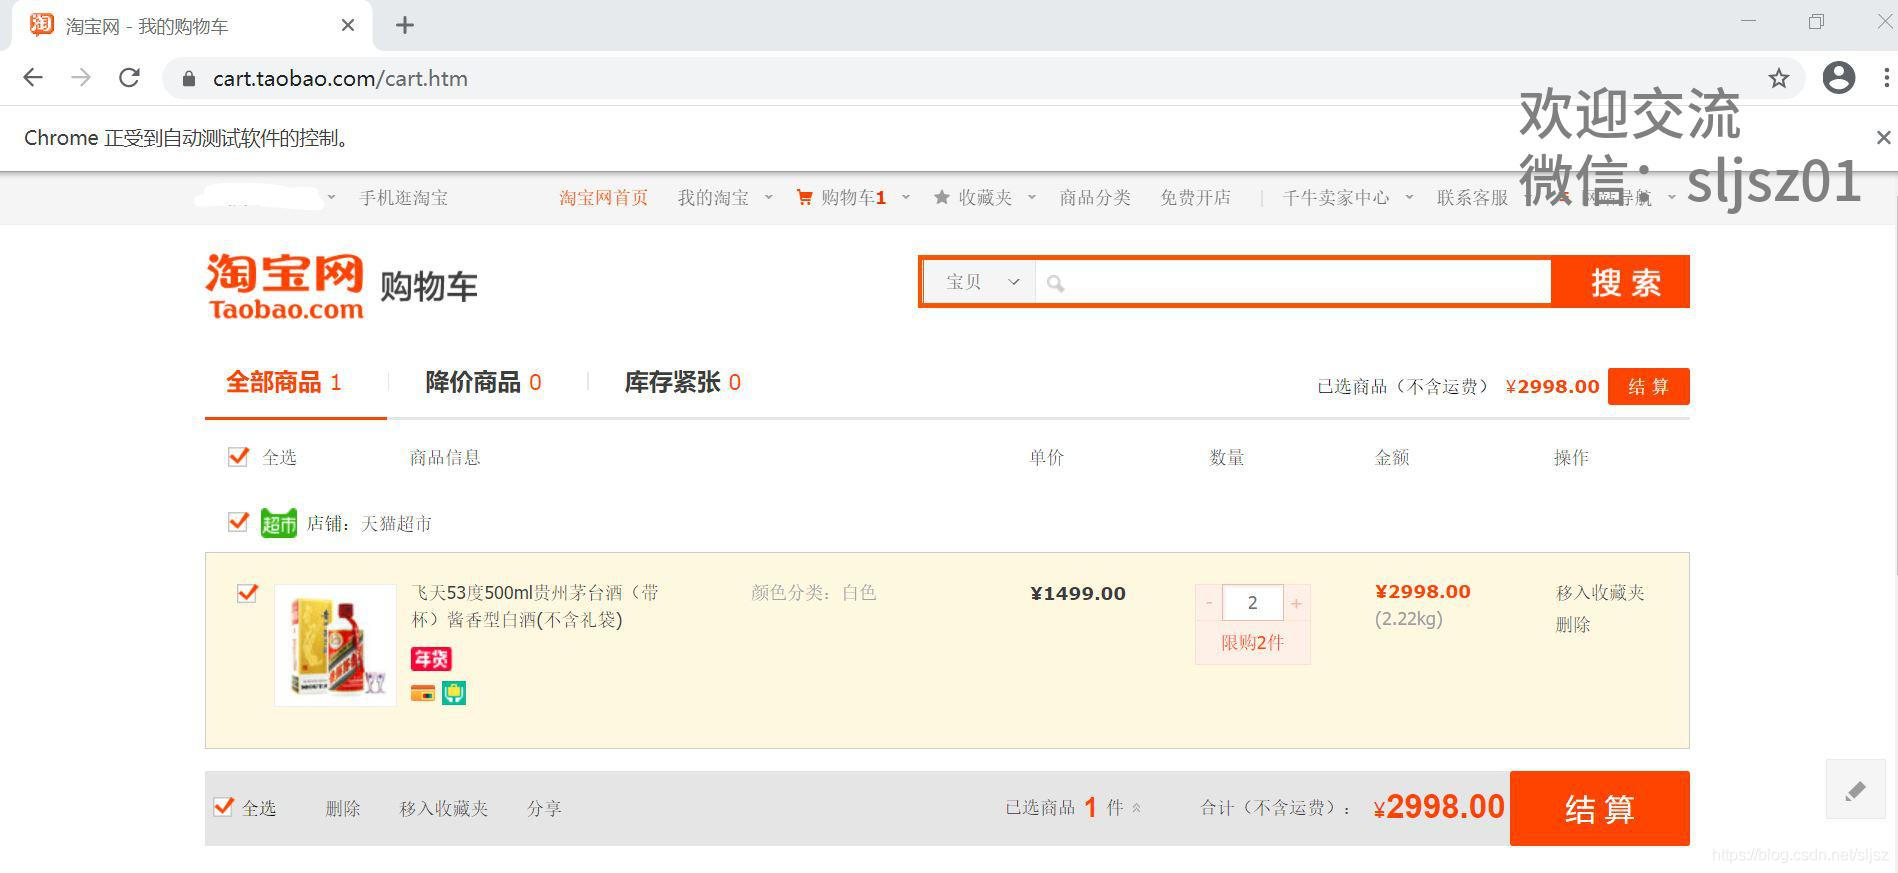This screenshot has width=1898, height=873.
Task: Expand the account name dropdown arrow
Action: point(331,197)
